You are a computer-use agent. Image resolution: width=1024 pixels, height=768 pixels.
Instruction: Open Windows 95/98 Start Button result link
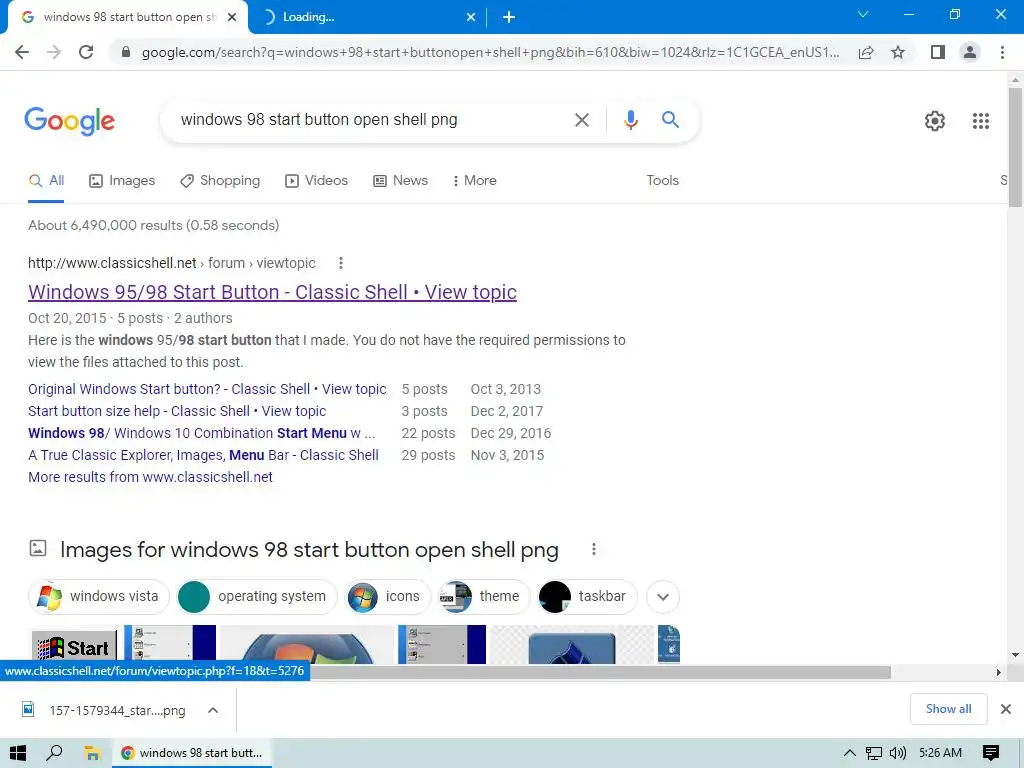[272, 292]
